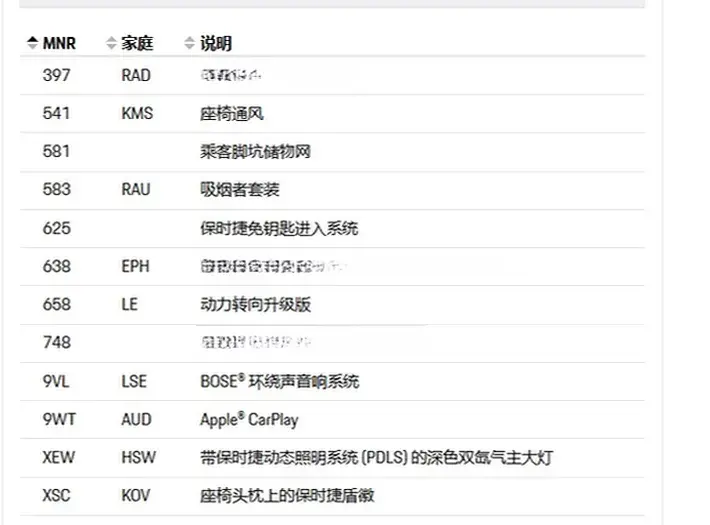Select the Apple CarPlay option row
710x525 pixels.
(248, 420)
